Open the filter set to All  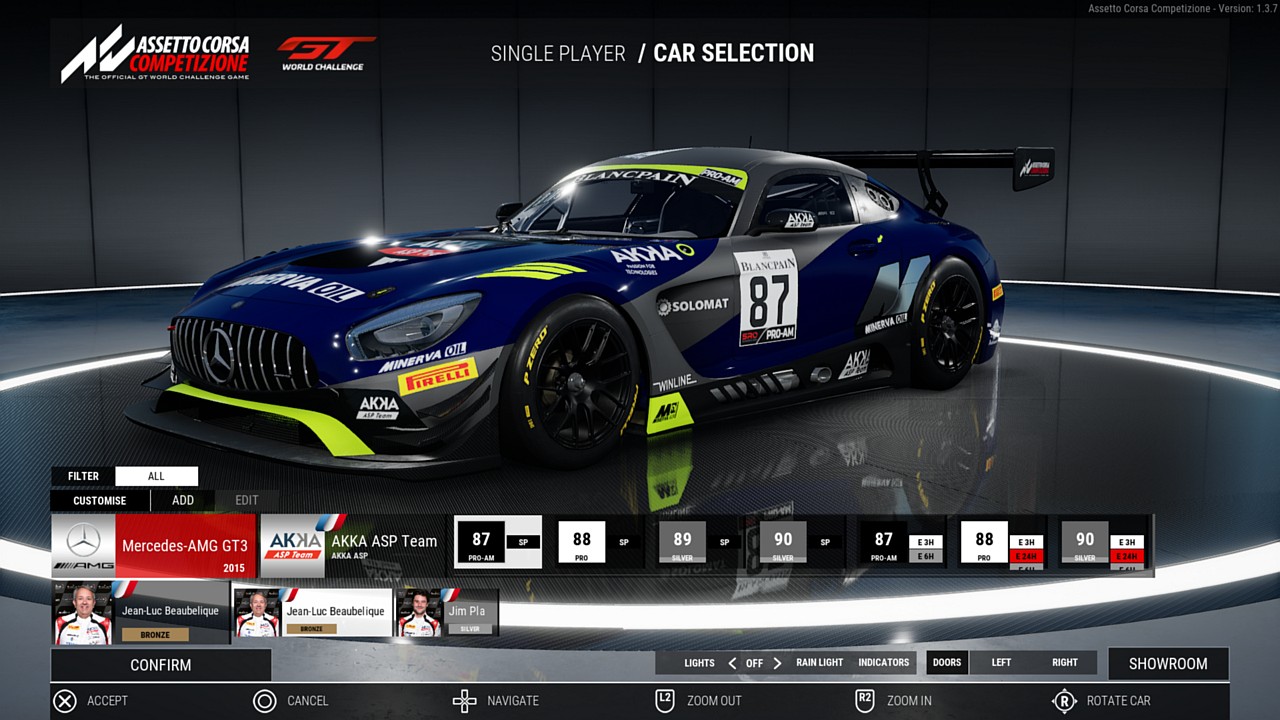(156, 476)
